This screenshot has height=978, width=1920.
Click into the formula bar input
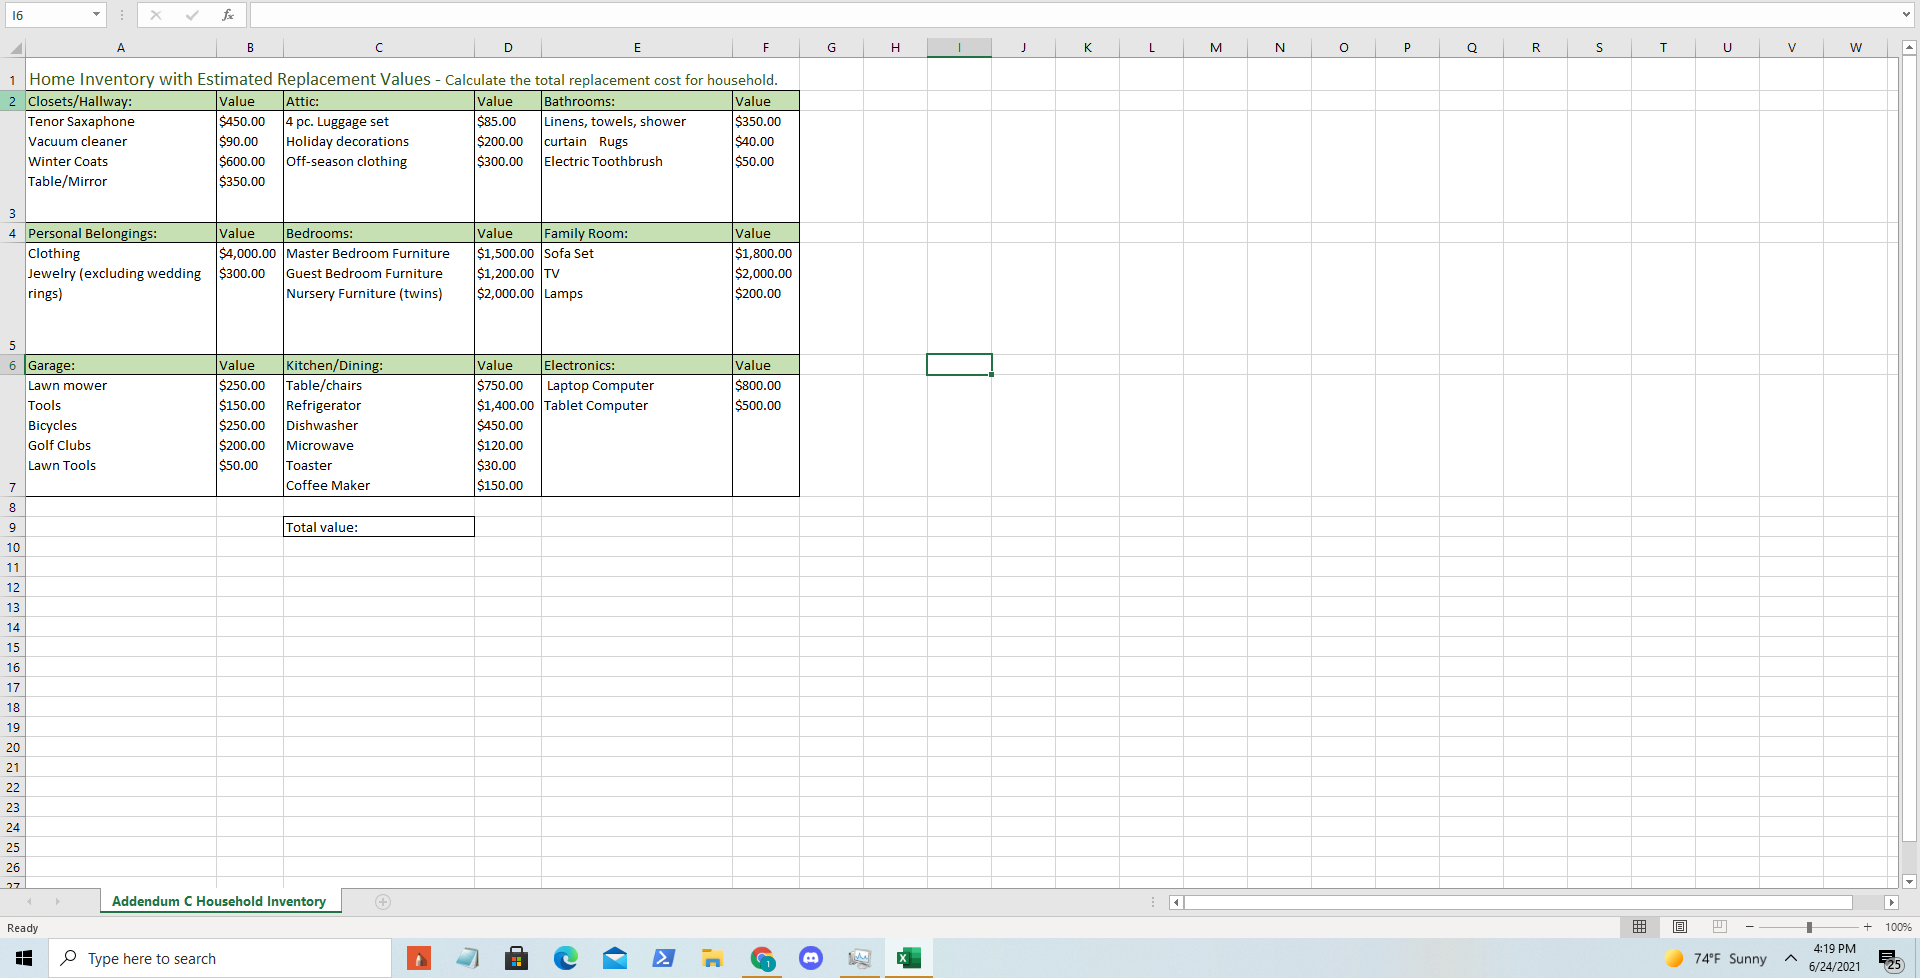(x=1074, y=15)
